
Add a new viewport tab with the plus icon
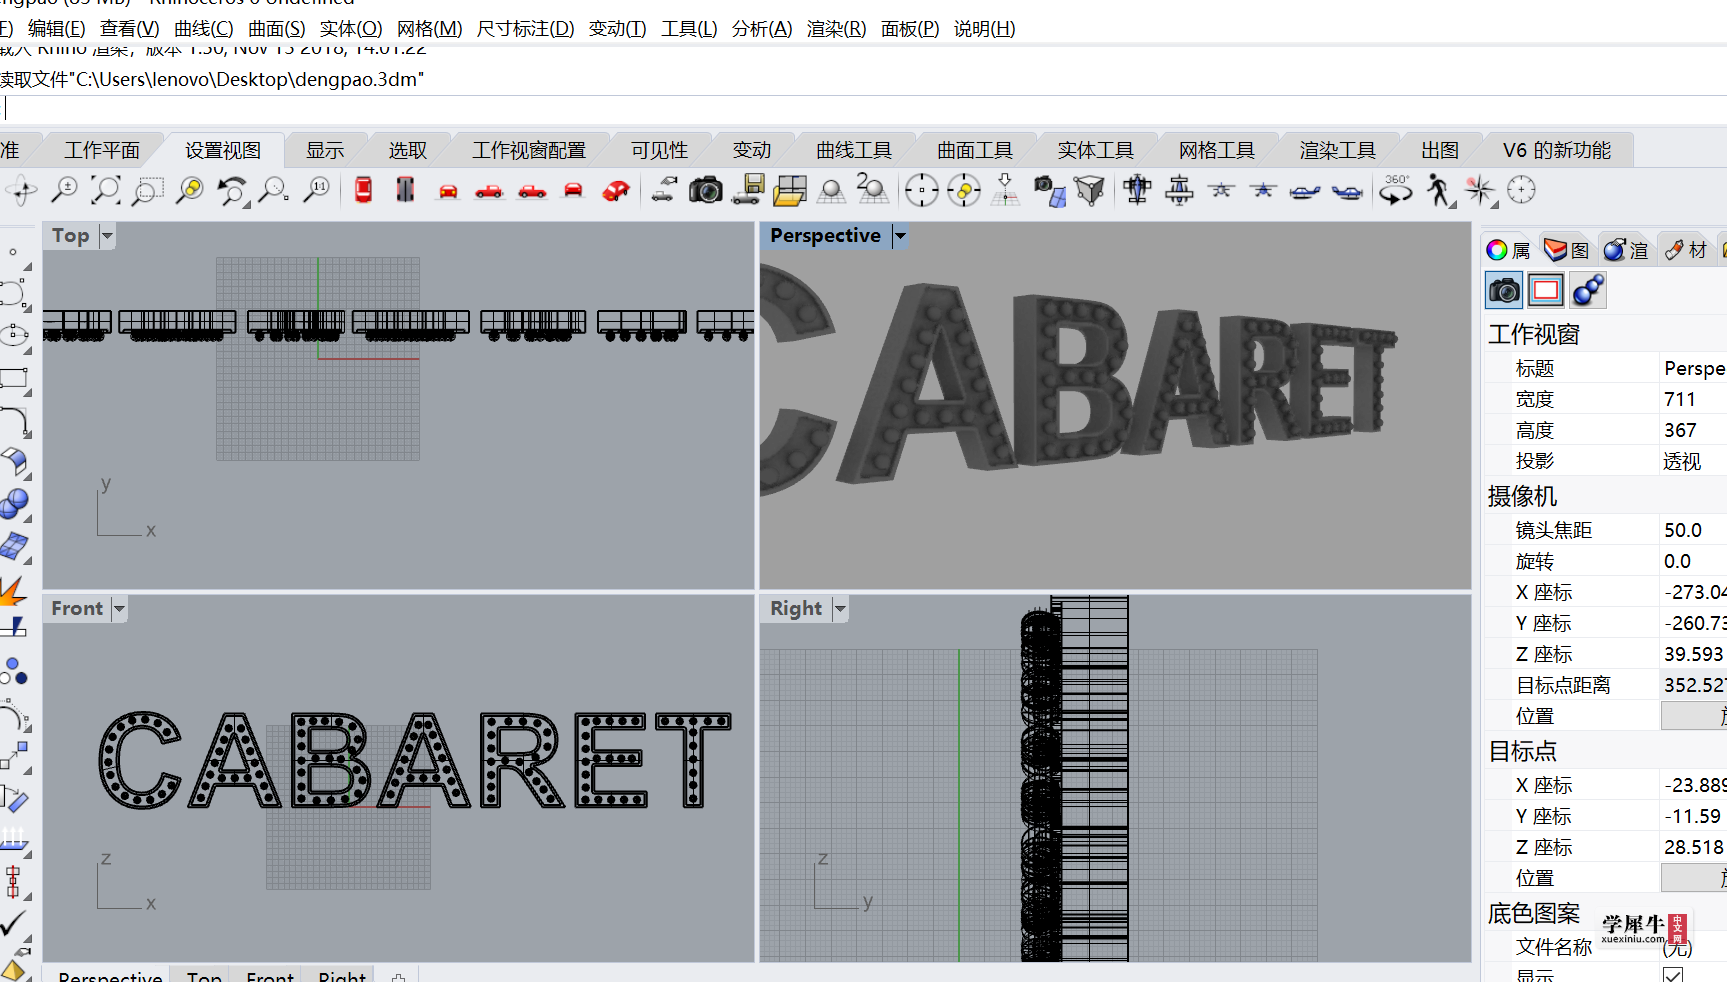pos(399,977)
